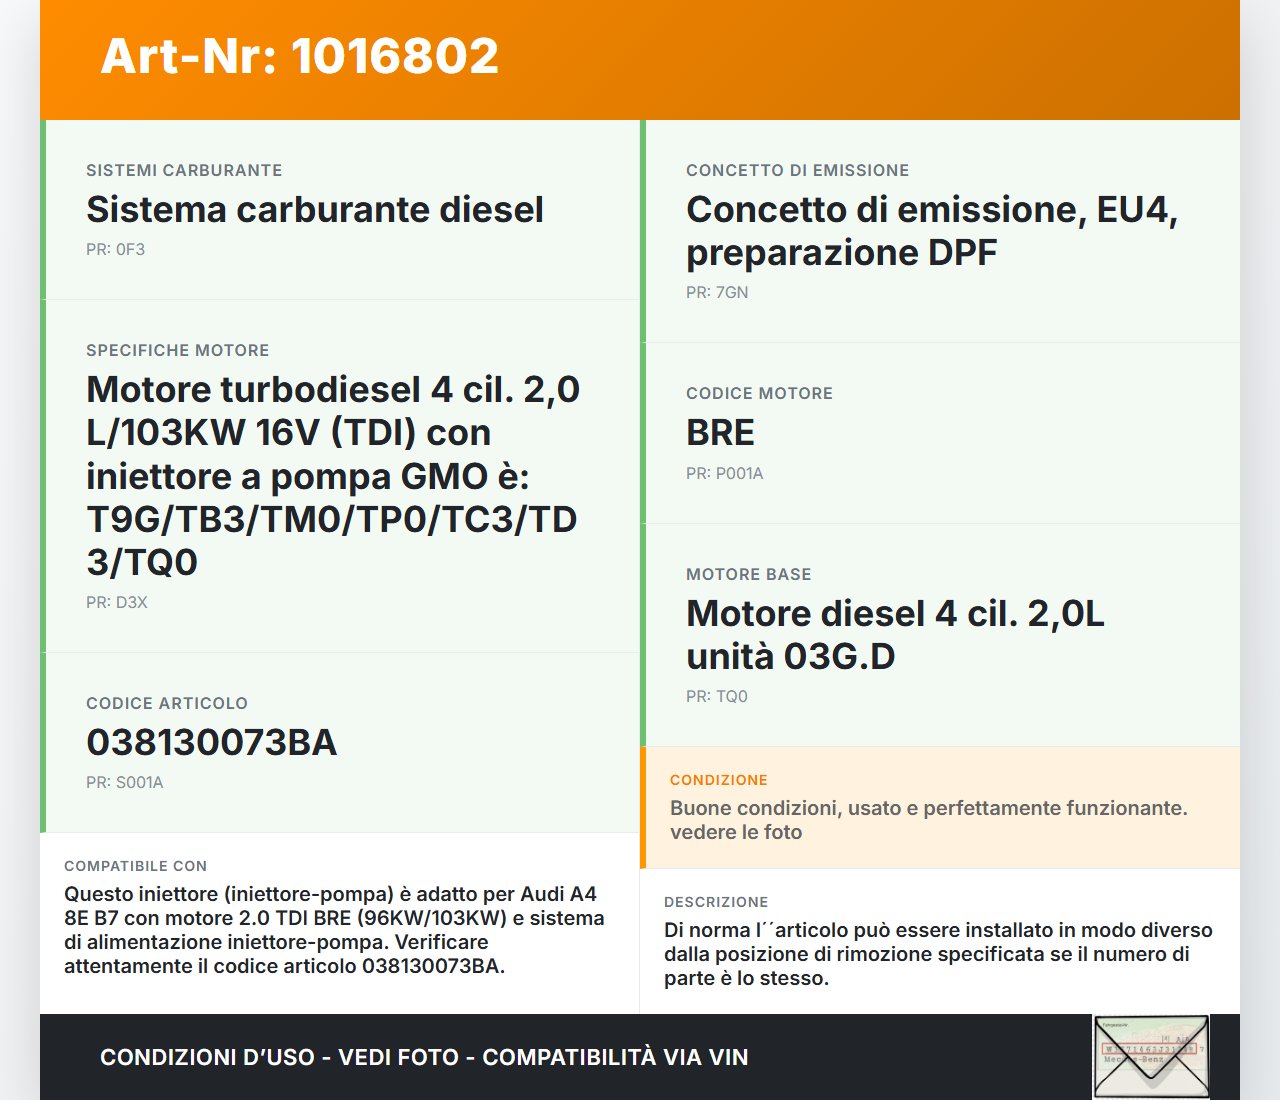
Task: Click the footer 'CONDIZIONI D'USO - VEDI FOTO' text
Action: click(423, 1057)
